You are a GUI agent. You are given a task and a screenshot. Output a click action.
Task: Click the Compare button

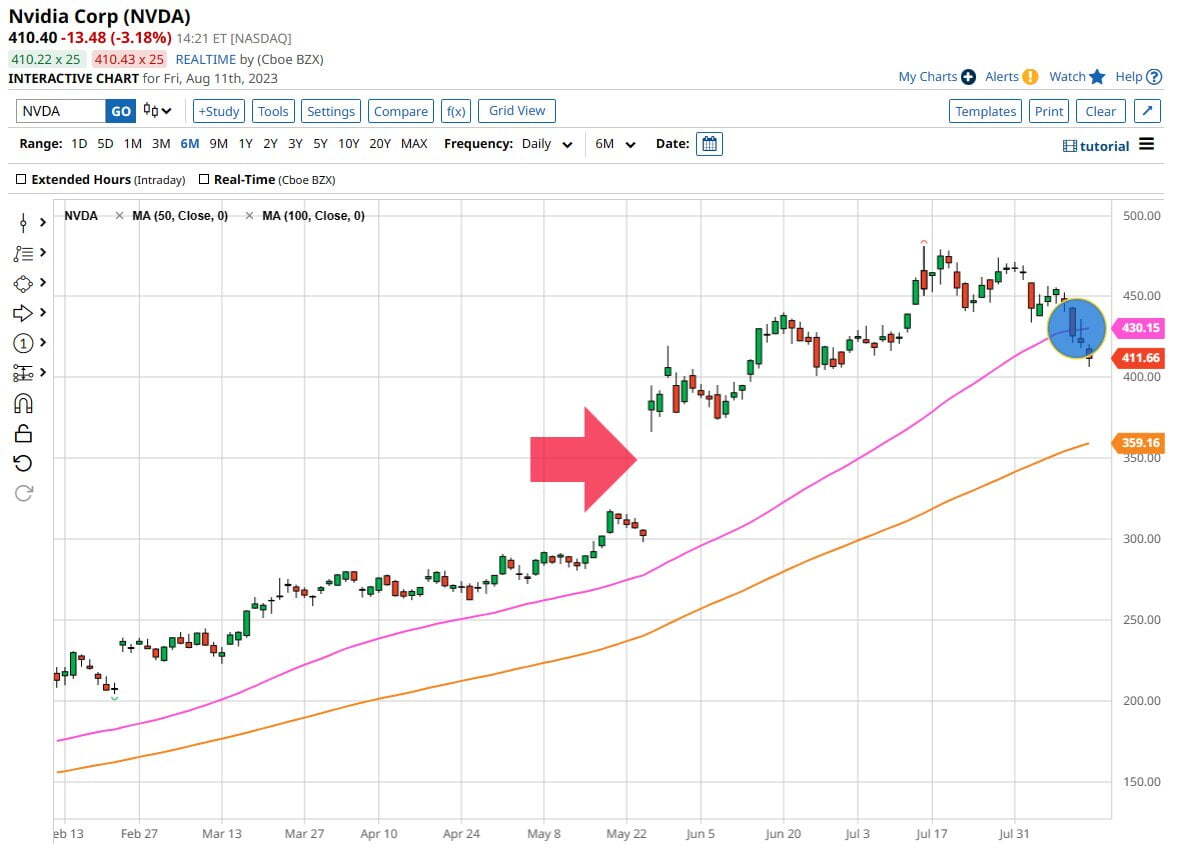click(401, 111)
